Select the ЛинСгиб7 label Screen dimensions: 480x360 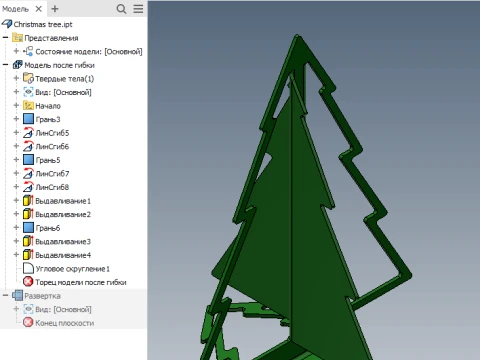[x=52, y=174]
